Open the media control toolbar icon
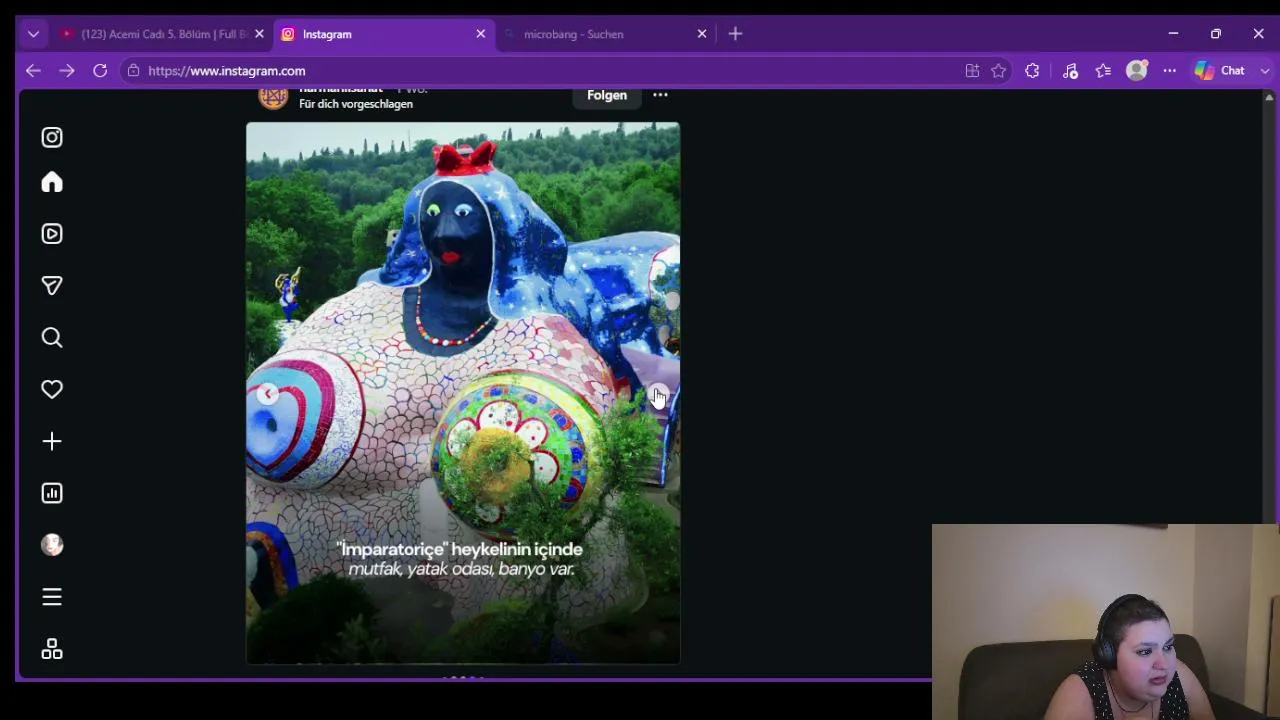1280x720 pixels. (1070, 71)
